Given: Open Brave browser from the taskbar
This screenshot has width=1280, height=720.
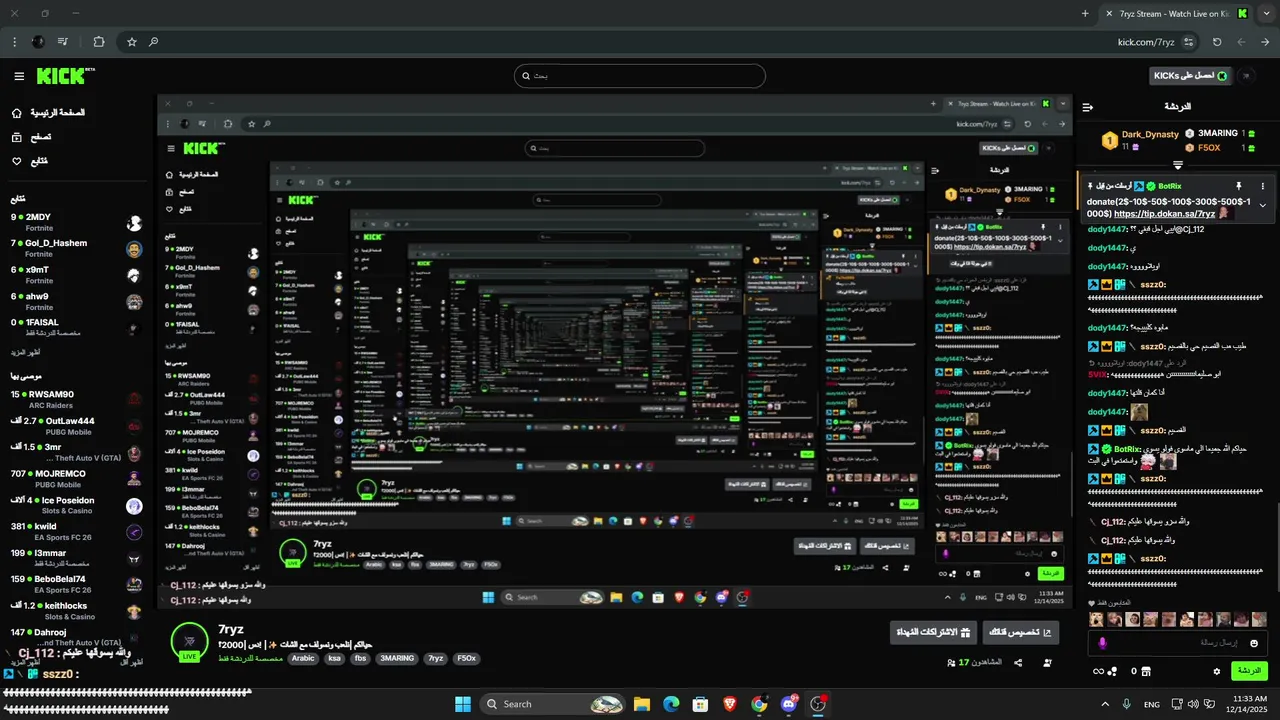Looking at the screenshot, I should click(730, 704).
